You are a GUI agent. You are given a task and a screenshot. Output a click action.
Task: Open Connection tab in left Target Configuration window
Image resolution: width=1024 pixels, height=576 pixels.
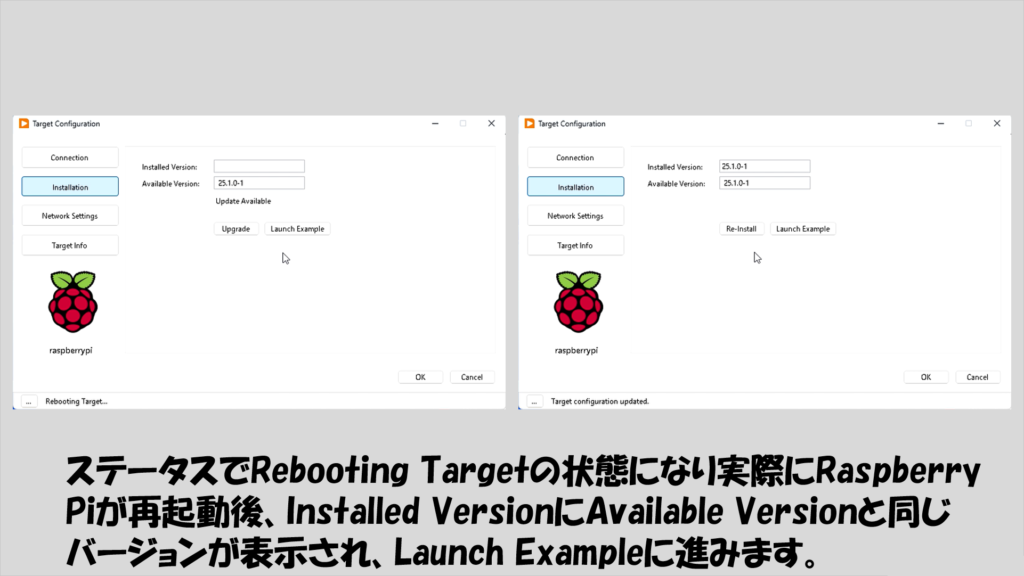click(x=70, y=157)
